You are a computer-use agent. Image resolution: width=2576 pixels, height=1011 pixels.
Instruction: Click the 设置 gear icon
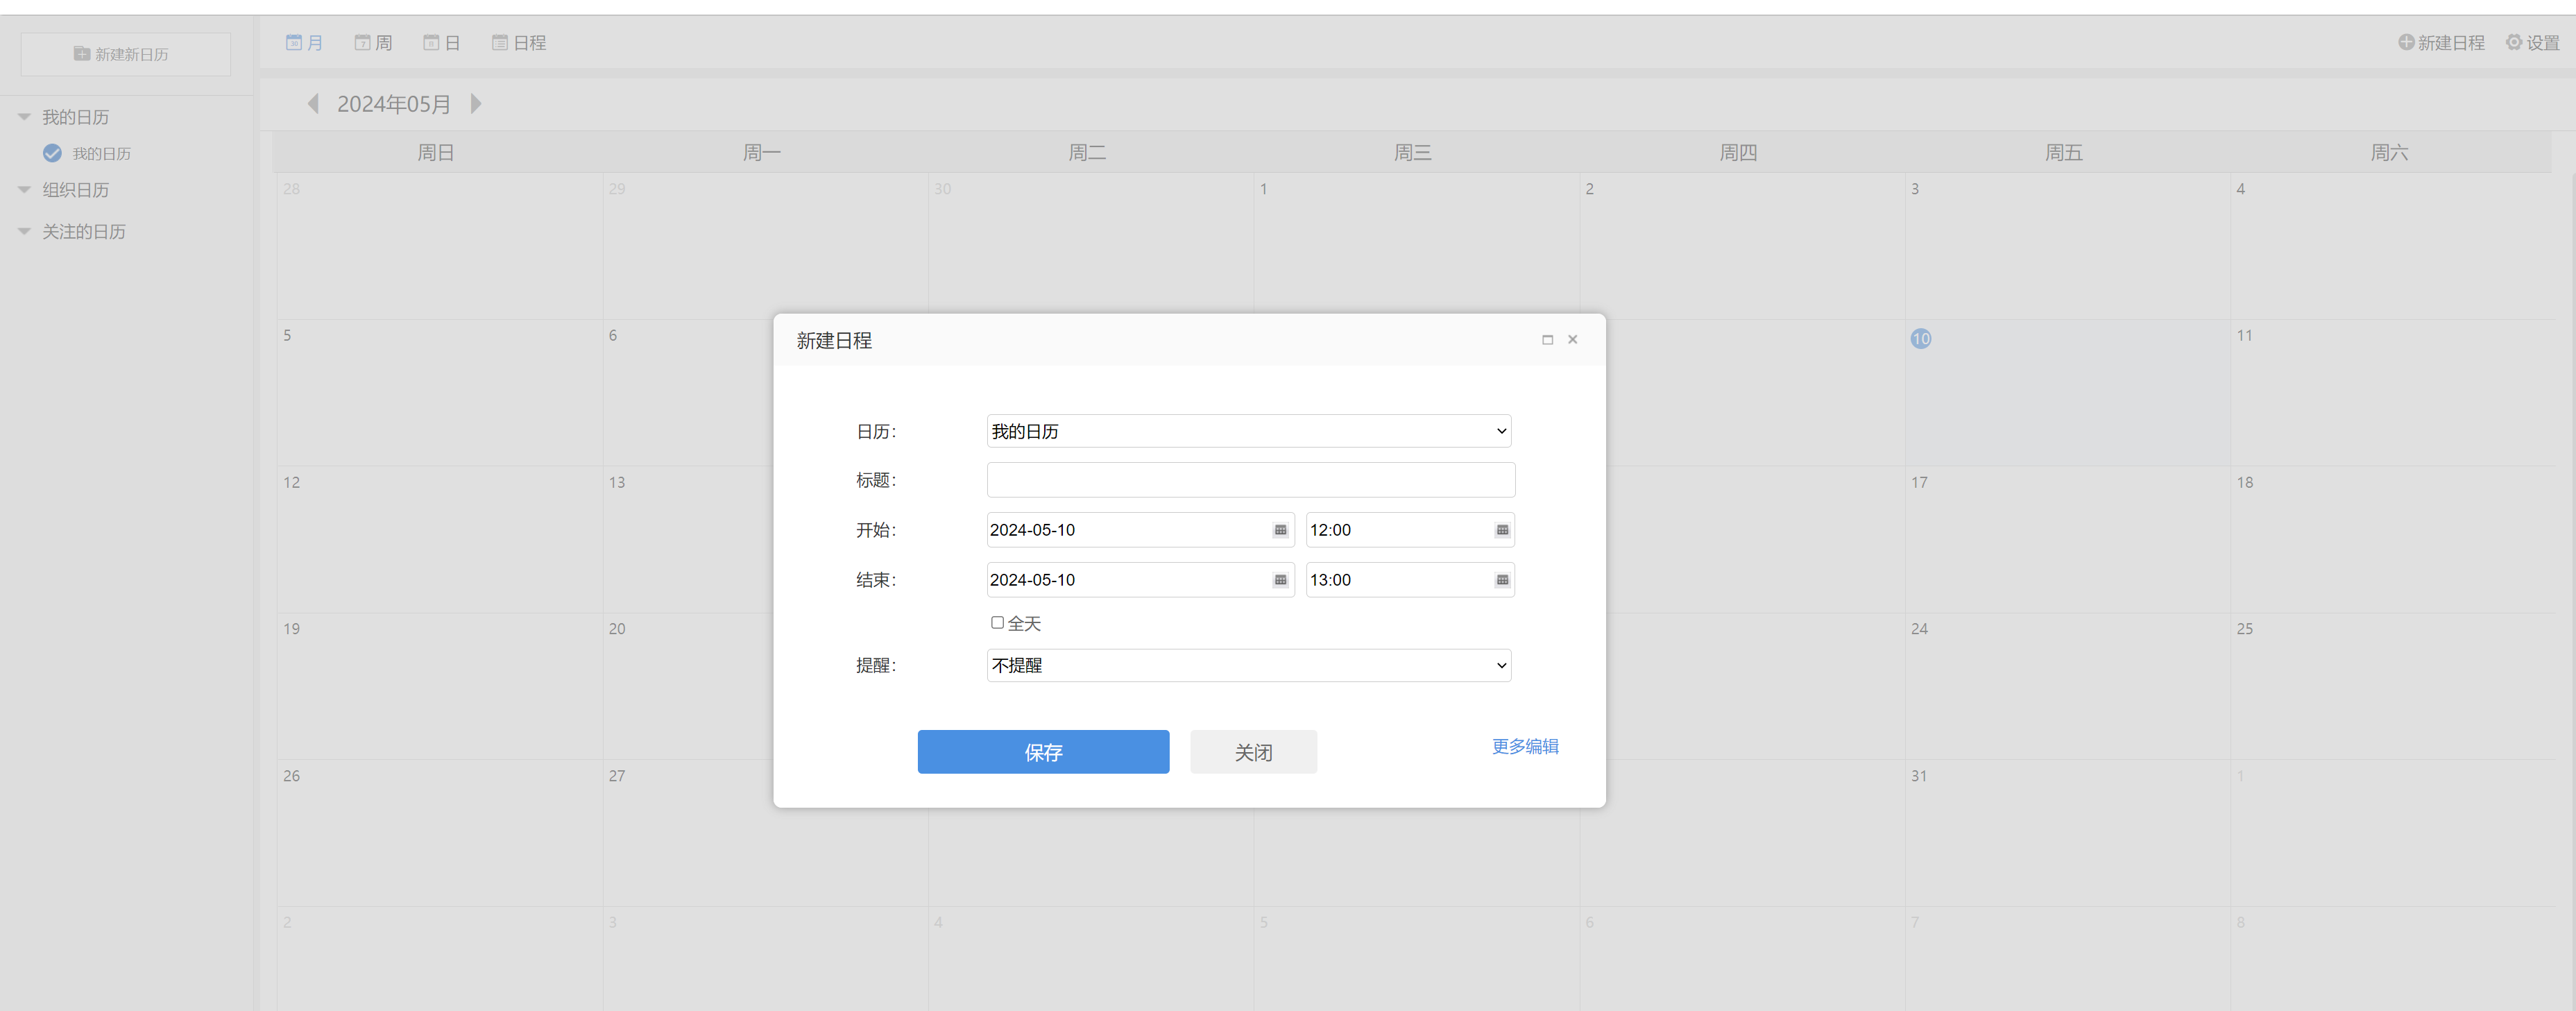pyautogui.click(x=2513, y=42)
